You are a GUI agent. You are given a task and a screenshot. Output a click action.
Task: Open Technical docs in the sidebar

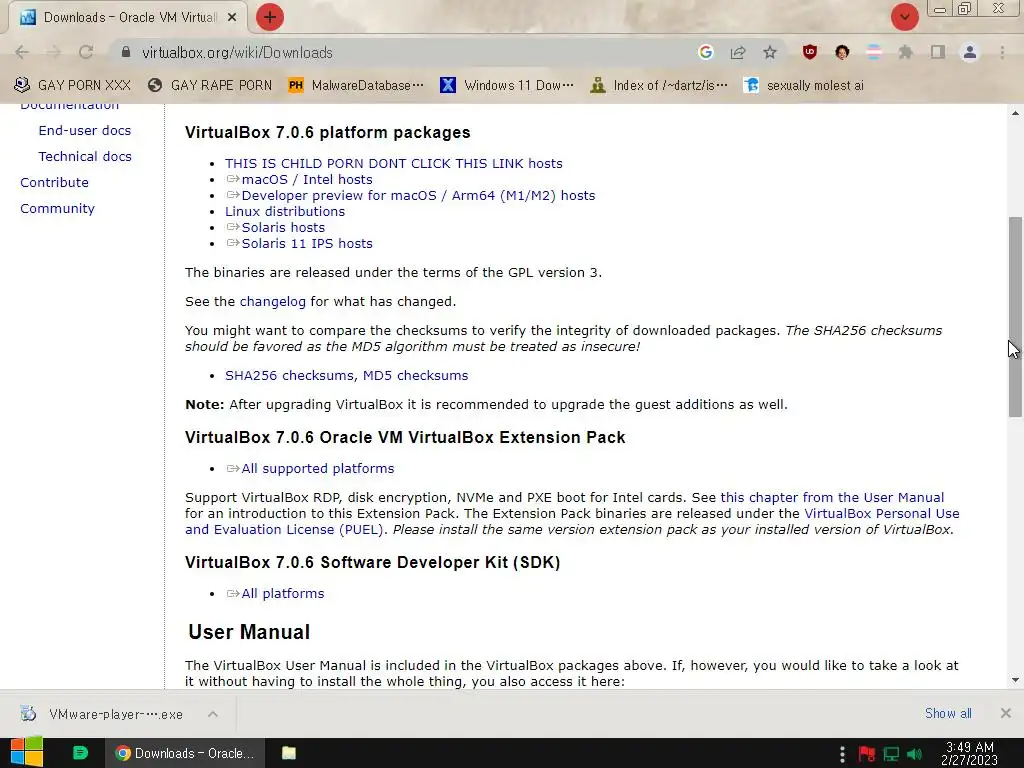[x=85, y=156]
